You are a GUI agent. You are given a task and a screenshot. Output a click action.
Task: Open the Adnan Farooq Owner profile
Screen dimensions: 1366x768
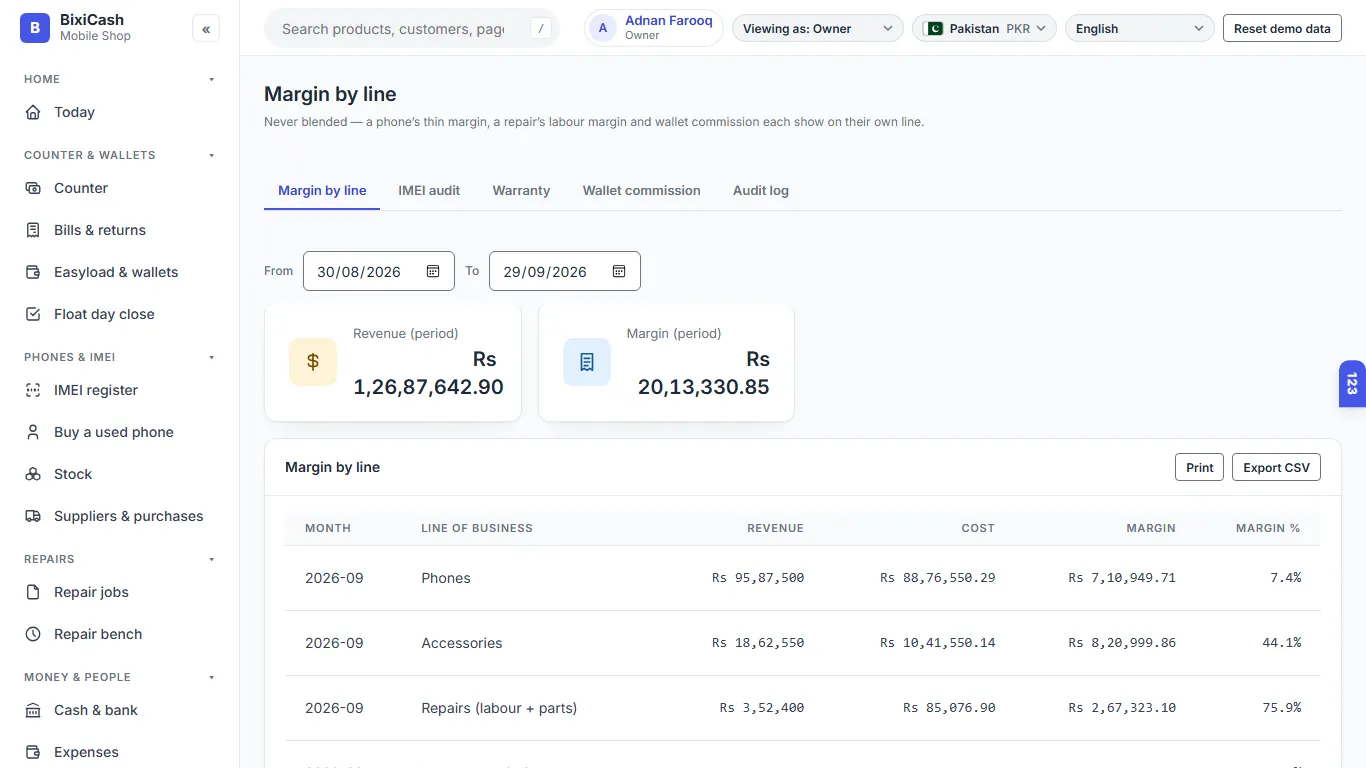tap(654, 28)
